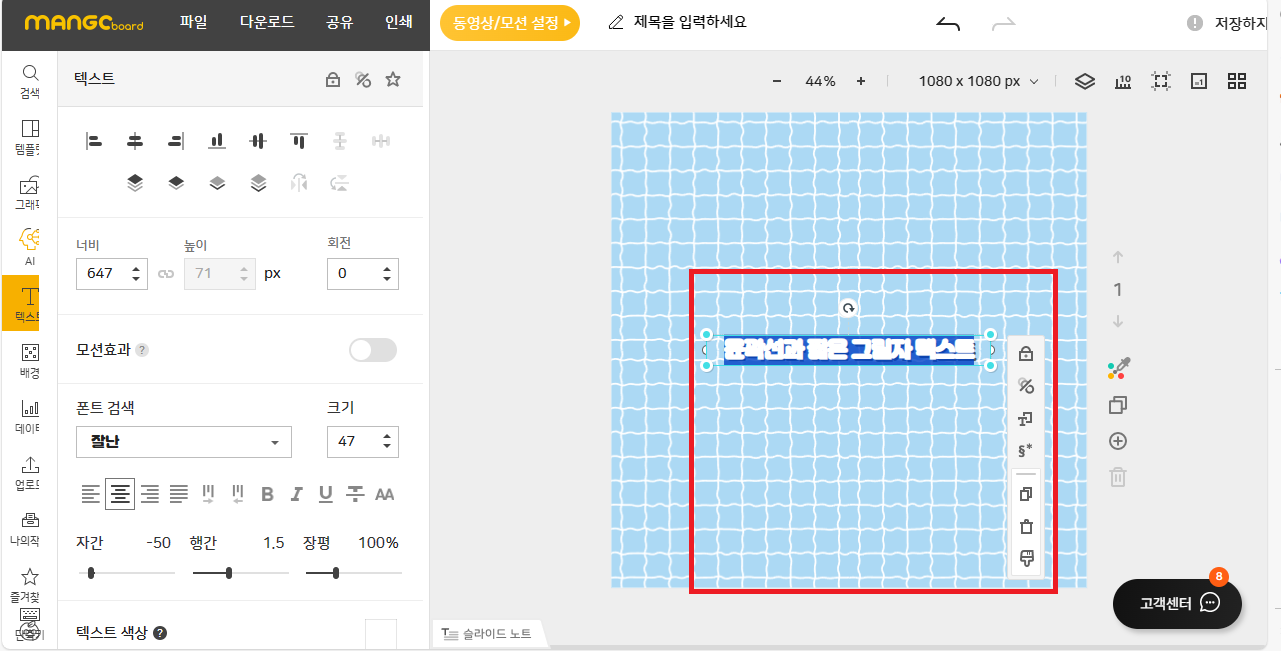The image size is (1281, 651).
Task: Duplicate element from floating toolbar
Action: point(1025,494)
